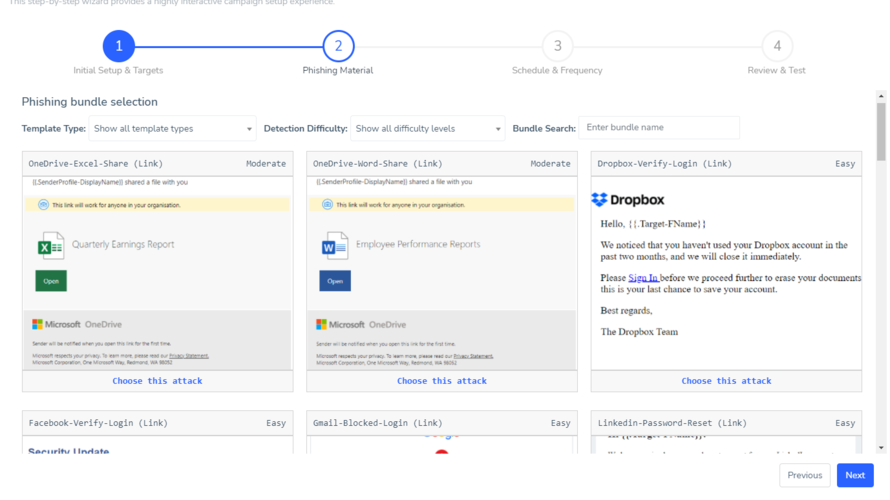Choose the OneDrive-Word-Share attack

442,381
